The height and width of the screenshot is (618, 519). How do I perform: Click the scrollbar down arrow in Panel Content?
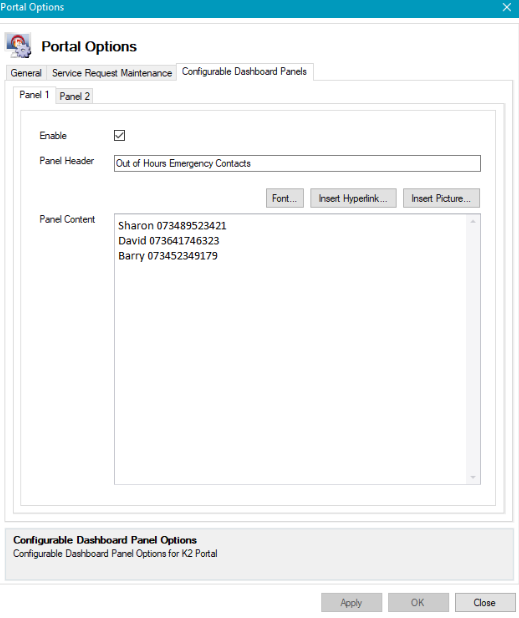tap(473, 477)
